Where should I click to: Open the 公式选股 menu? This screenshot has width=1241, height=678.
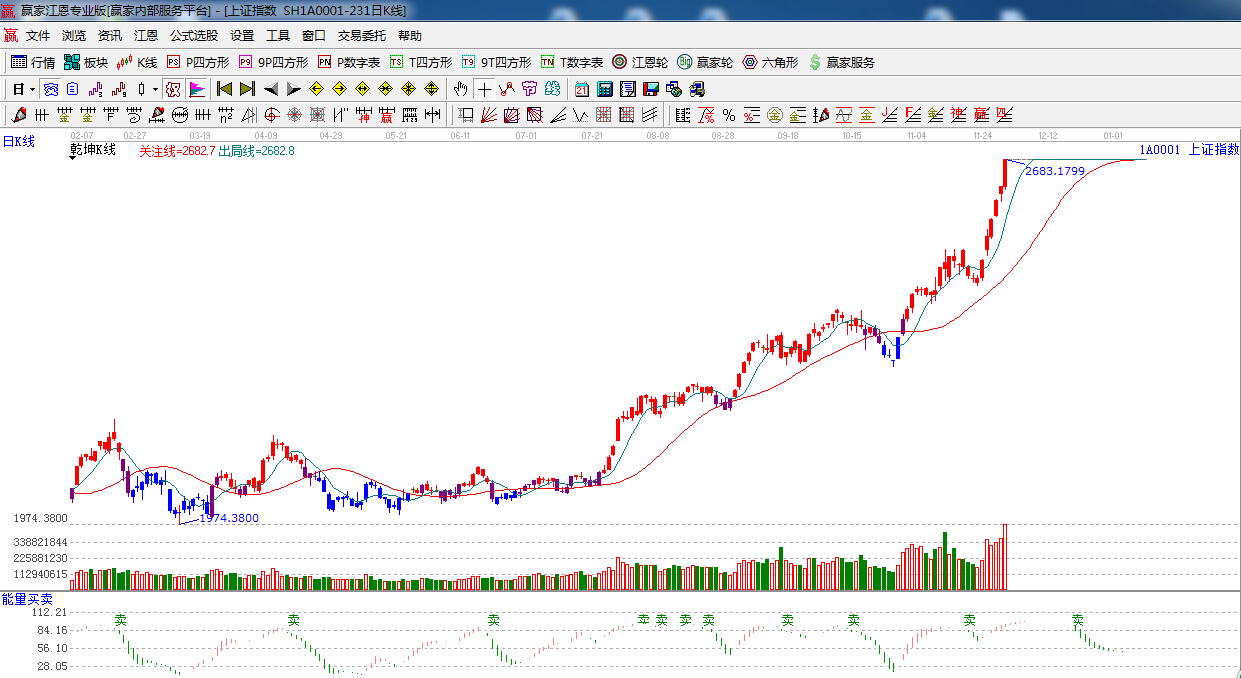tap(193, 36)
